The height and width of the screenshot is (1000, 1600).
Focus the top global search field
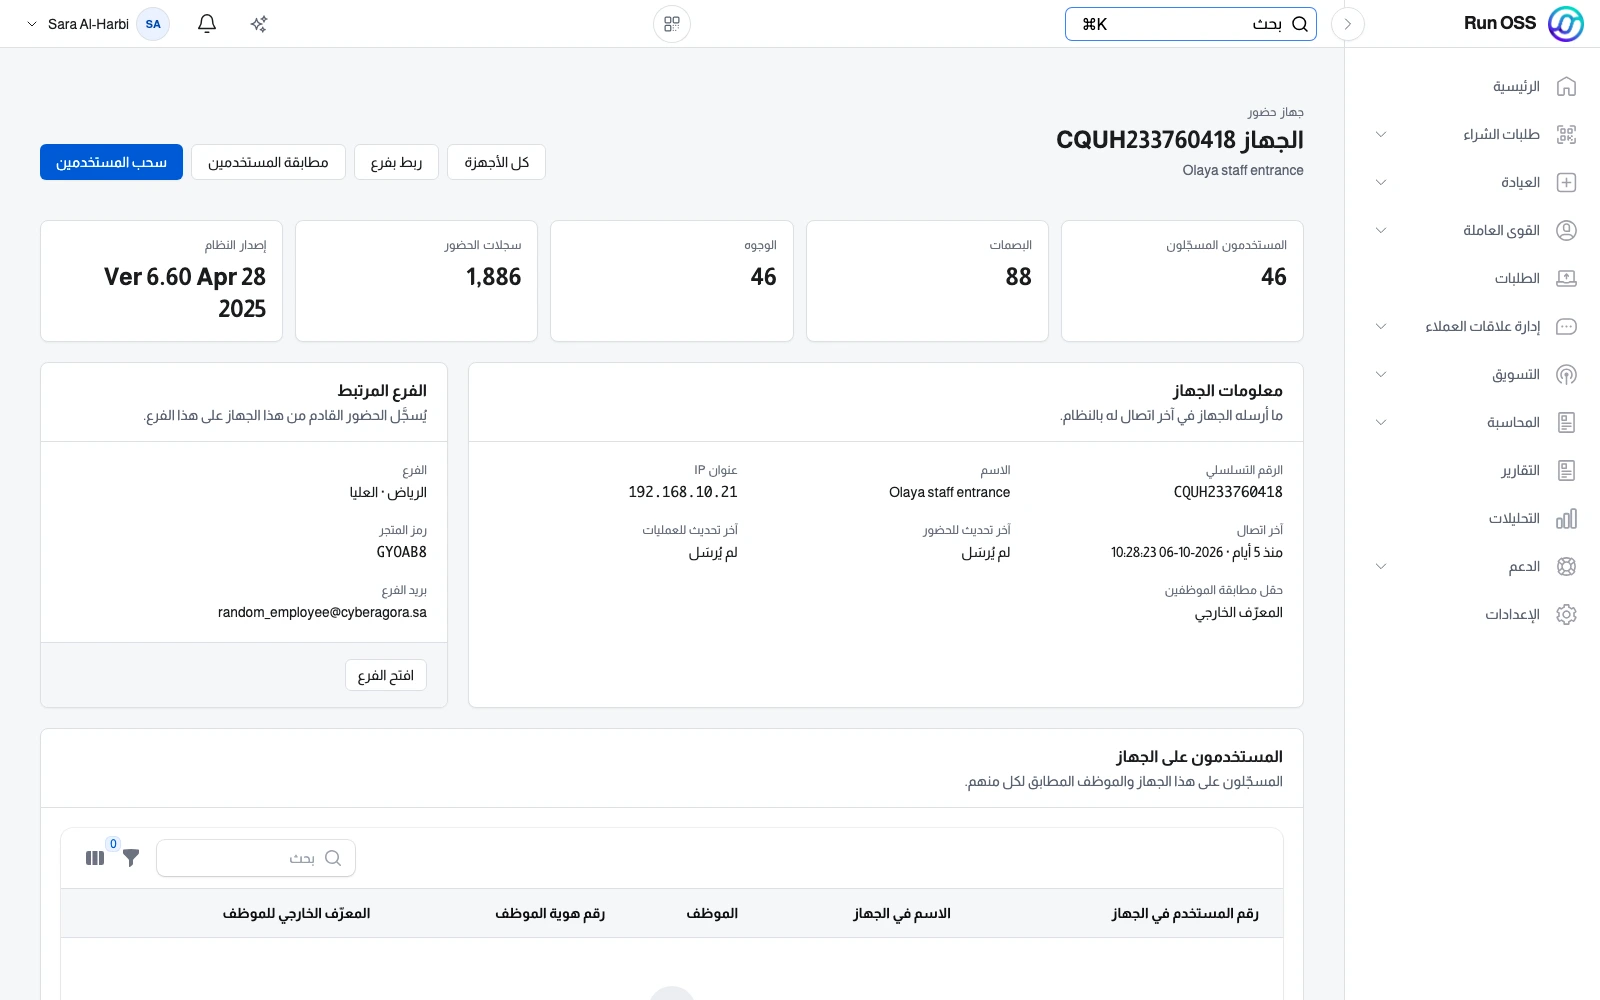1191,24
